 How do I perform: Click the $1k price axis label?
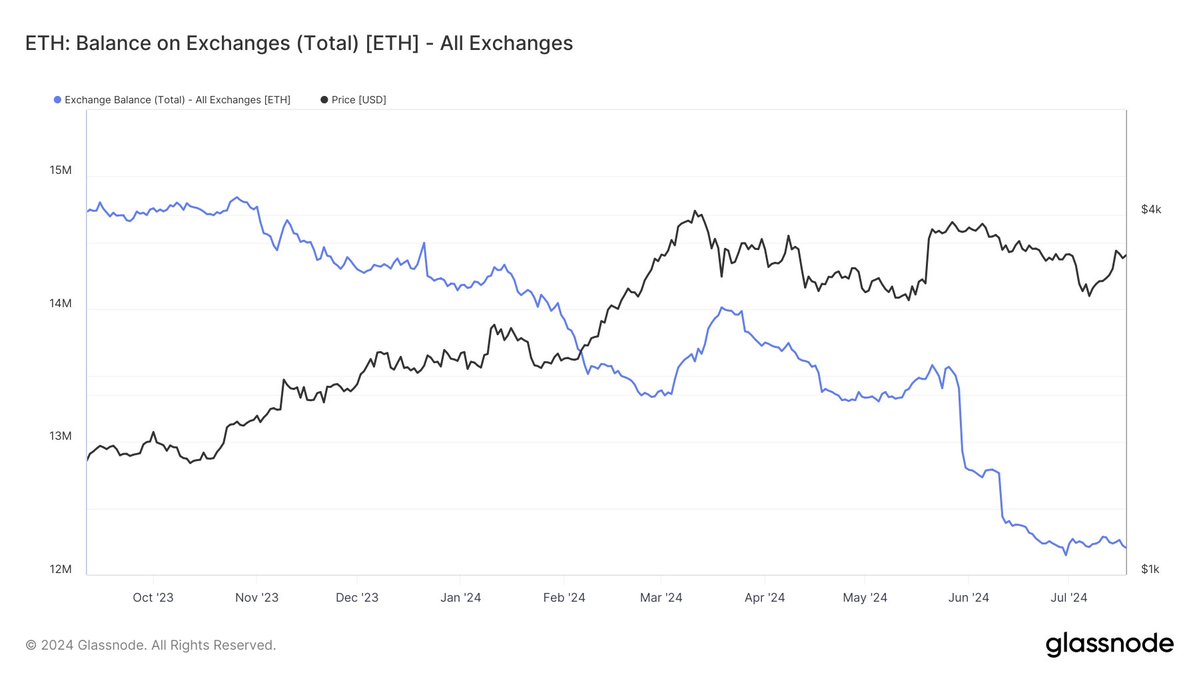click(x=1150, y=569)
